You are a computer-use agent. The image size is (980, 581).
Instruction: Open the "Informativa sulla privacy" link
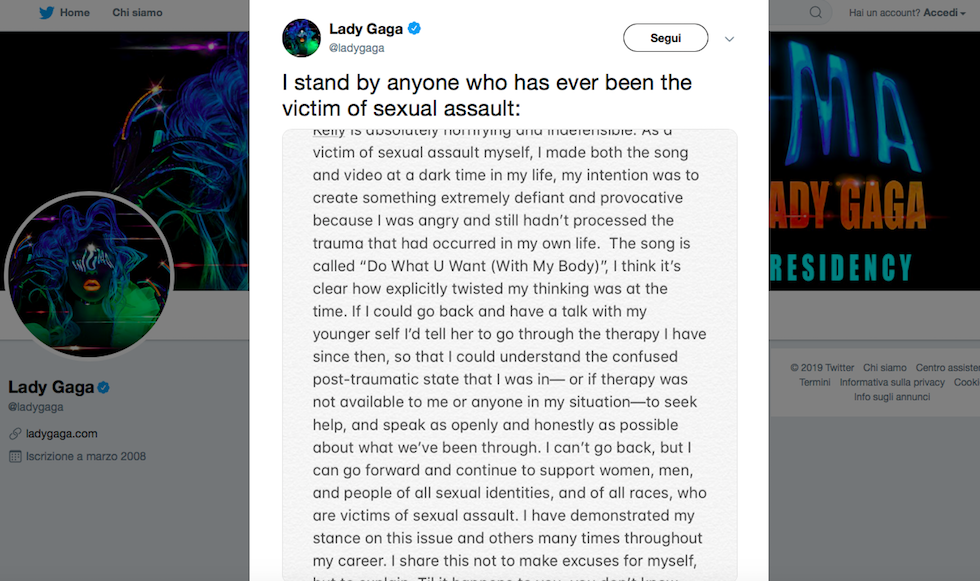892,382
